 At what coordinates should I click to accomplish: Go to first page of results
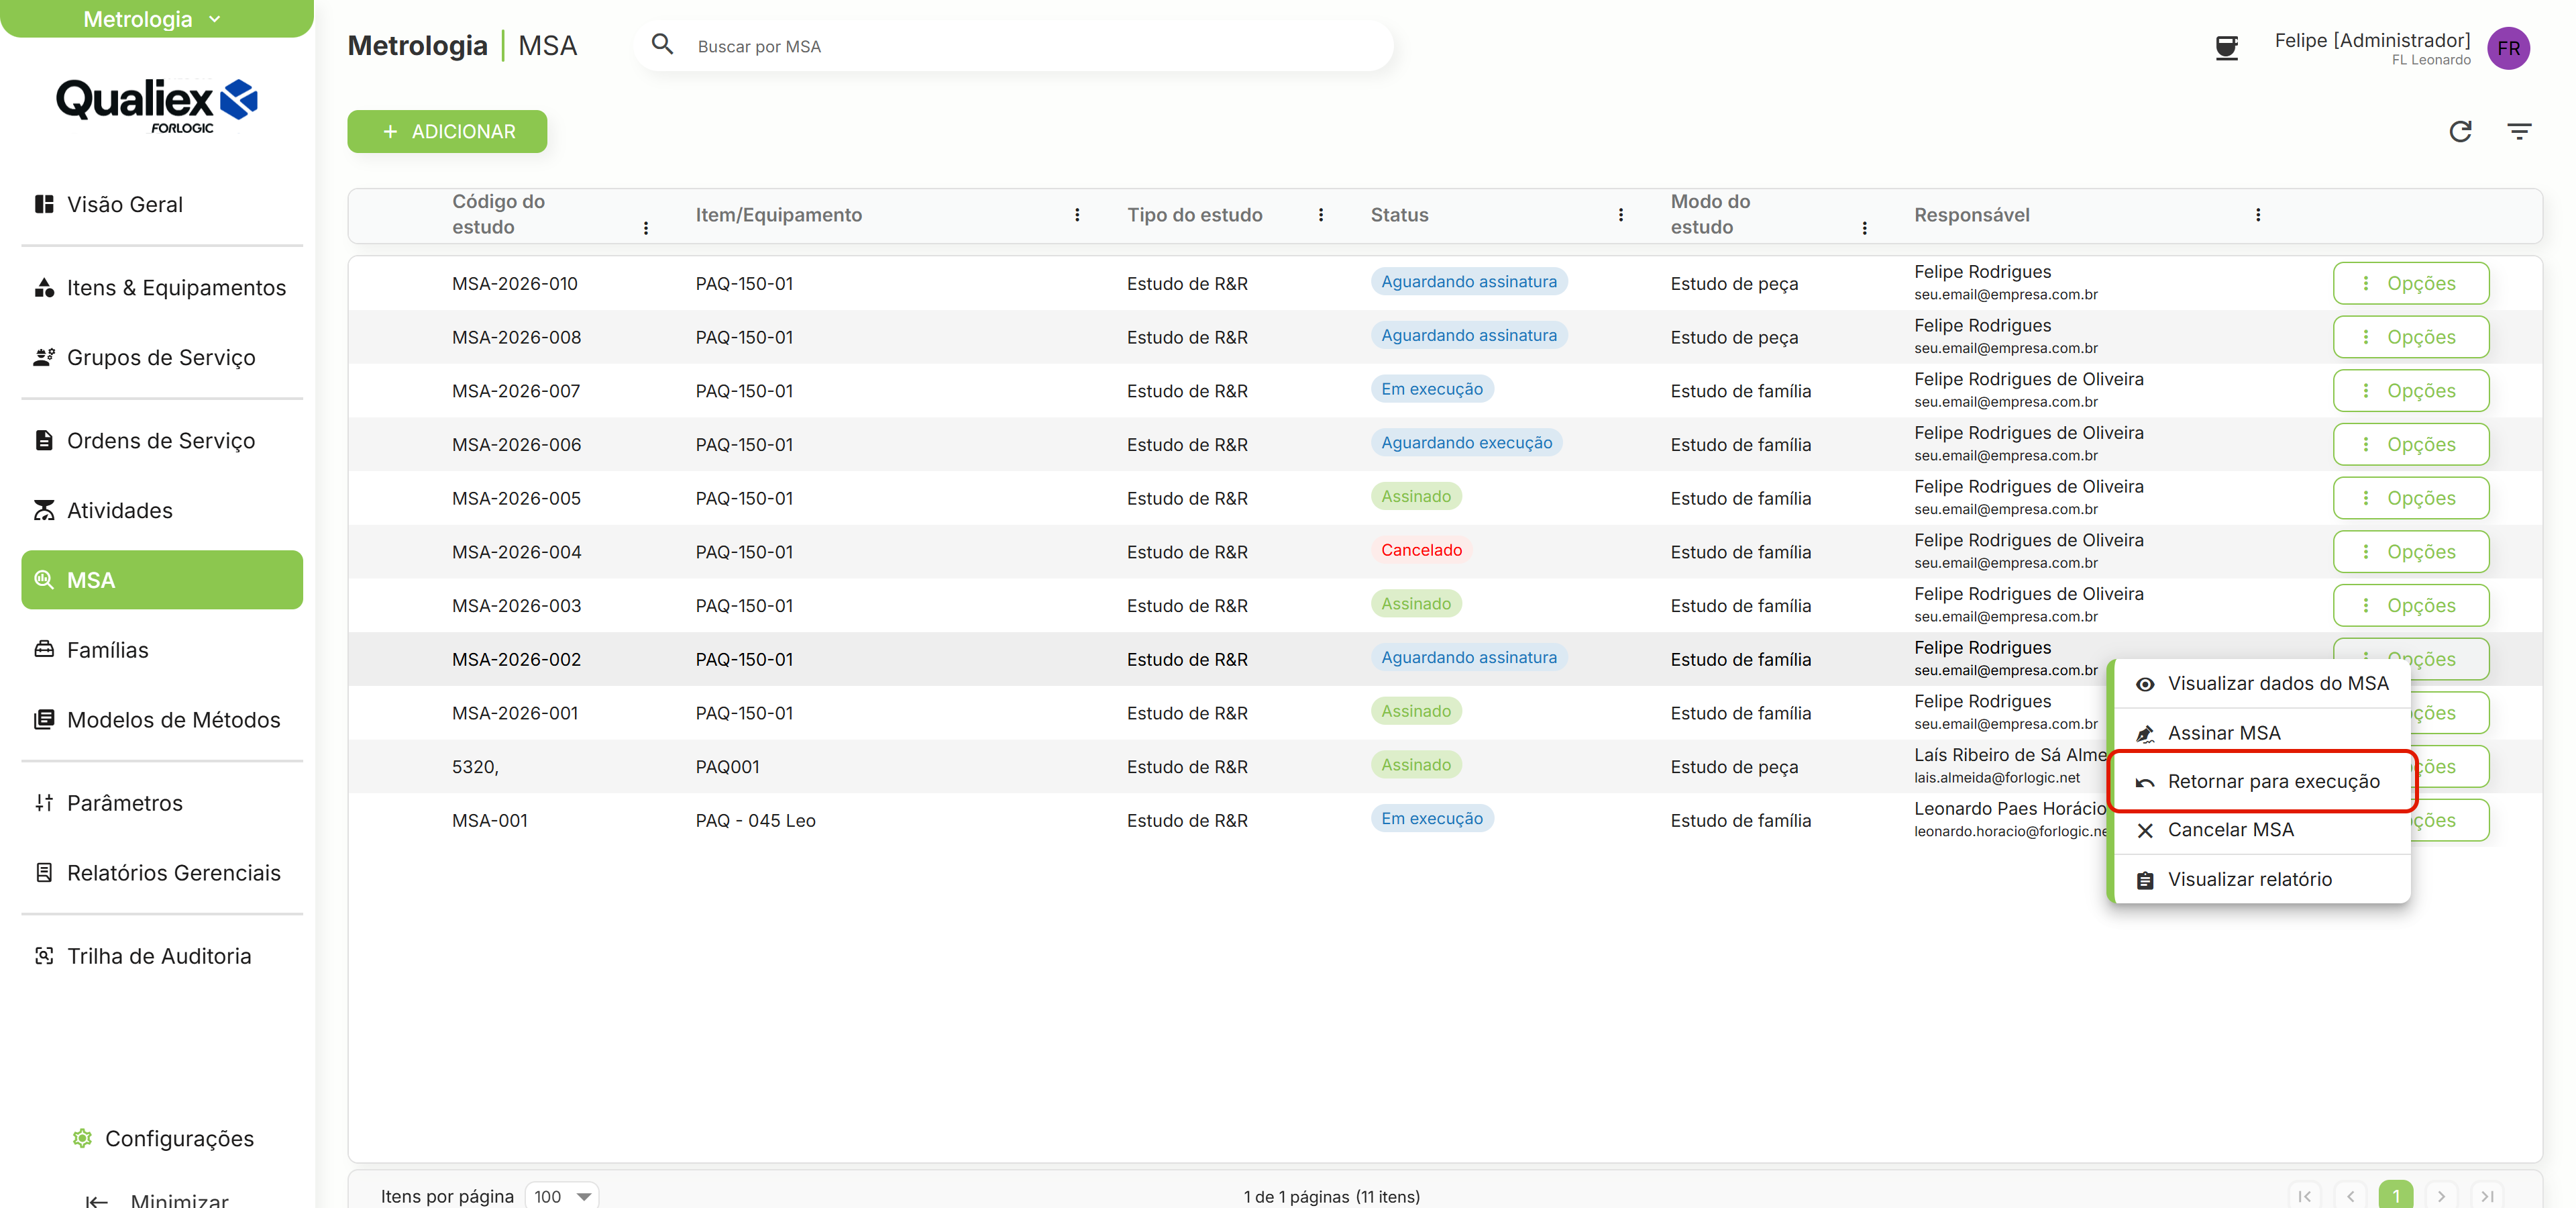point(2304,1196)
